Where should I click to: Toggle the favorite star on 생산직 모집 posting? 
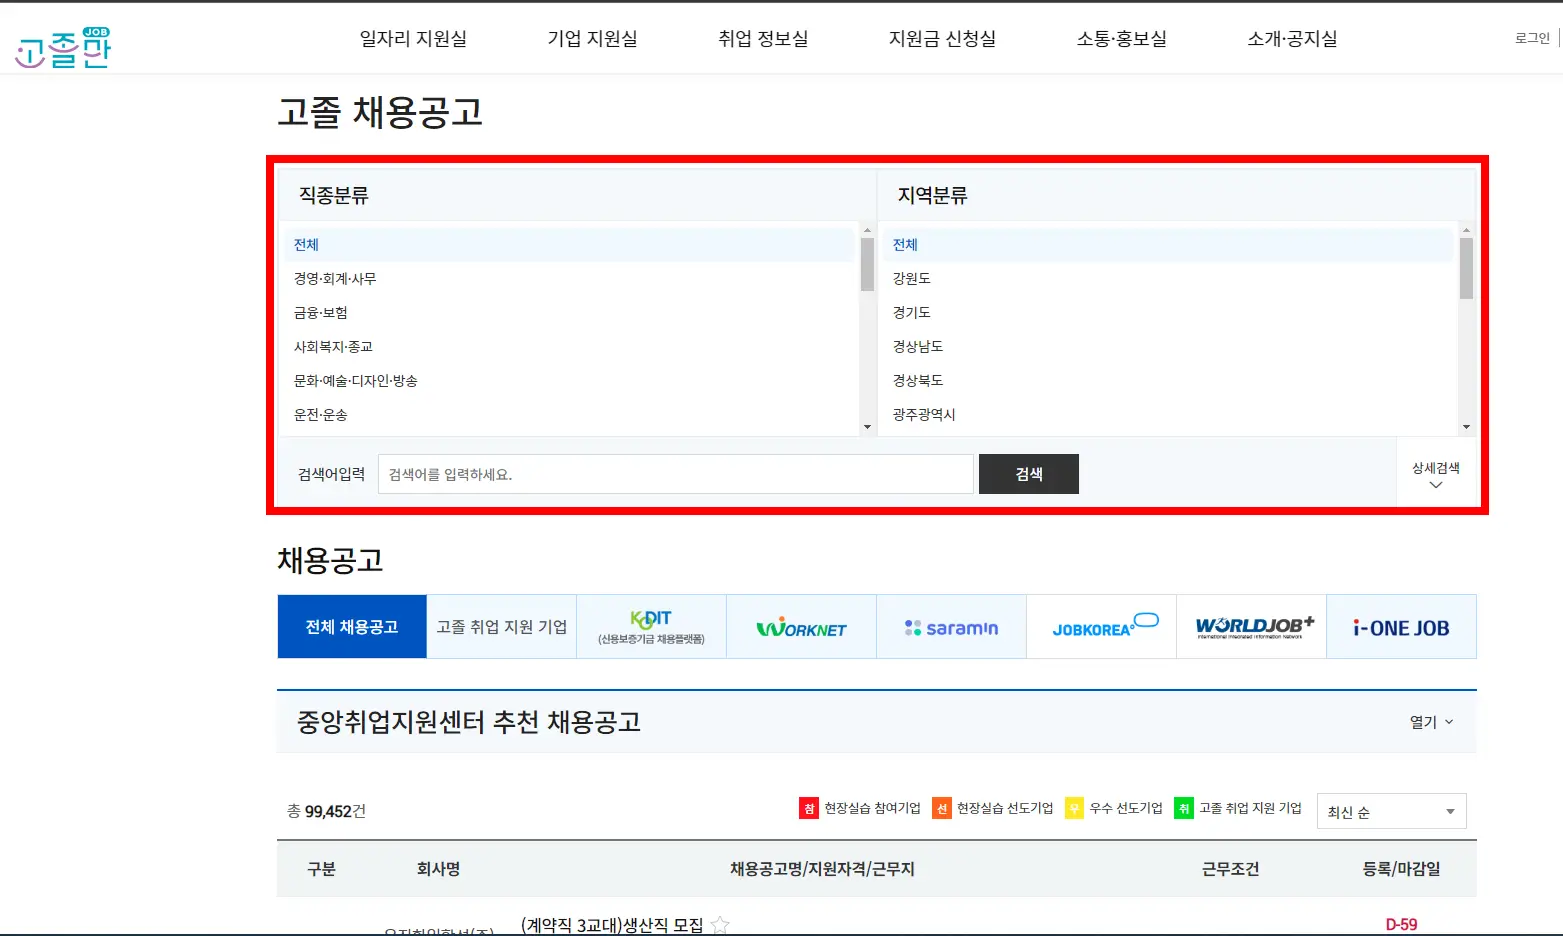719,925
